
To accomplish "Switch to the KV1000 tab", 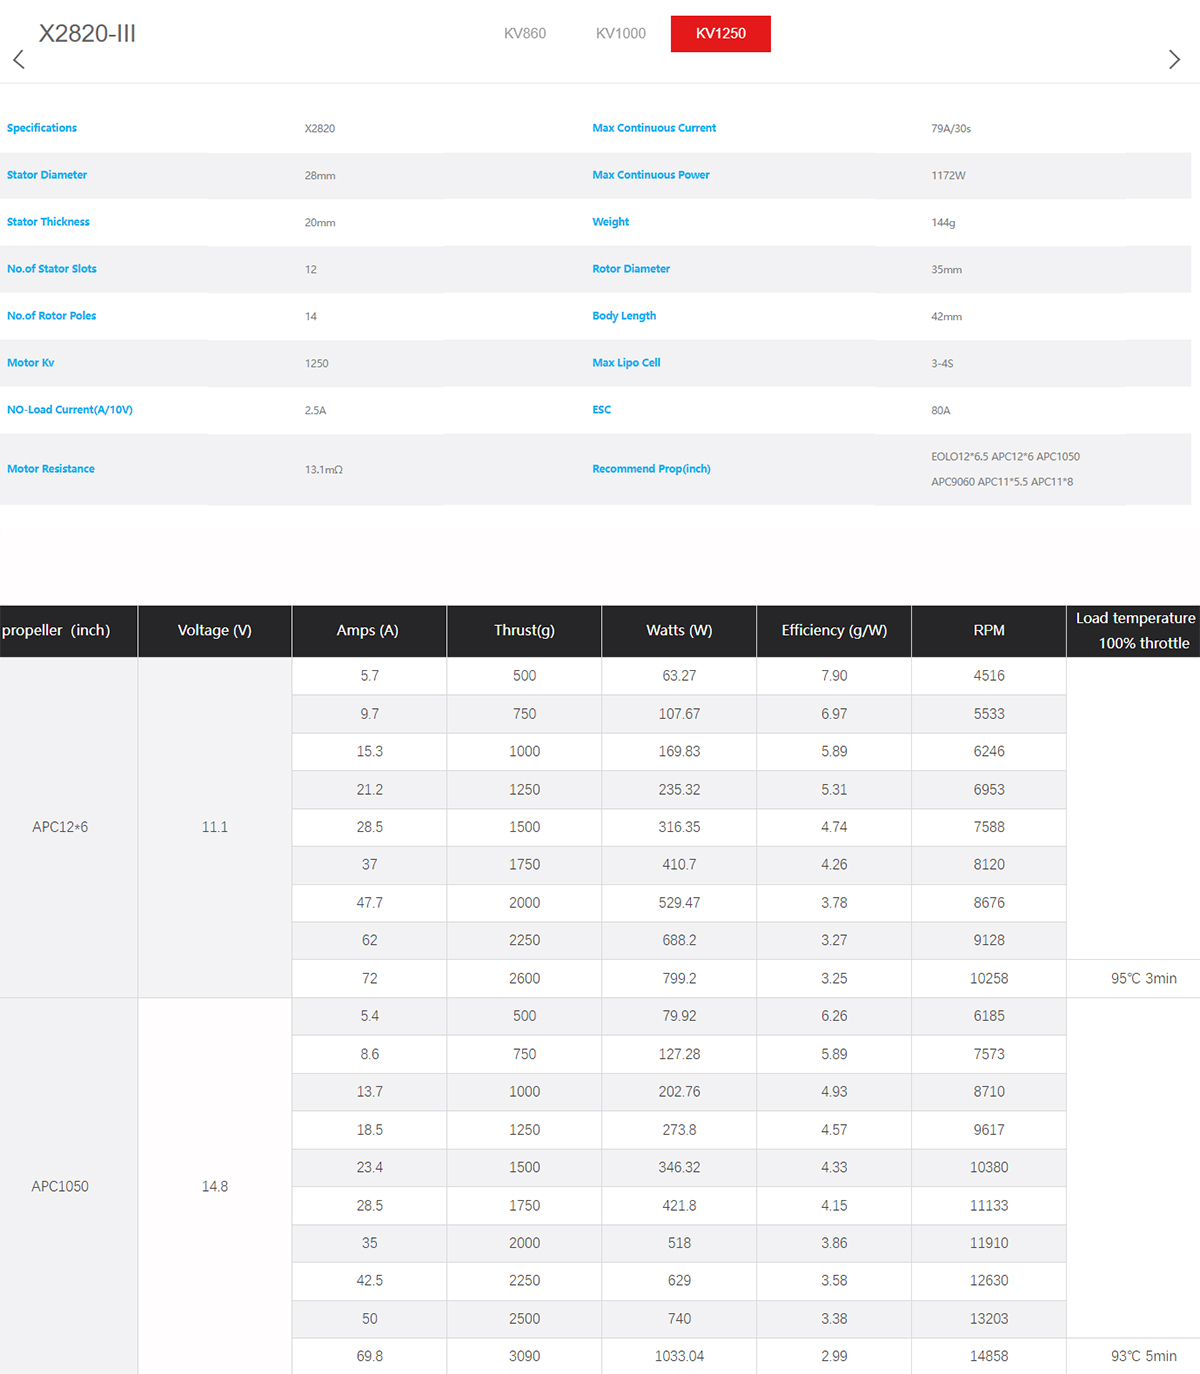I will click(x=620, y=34).
